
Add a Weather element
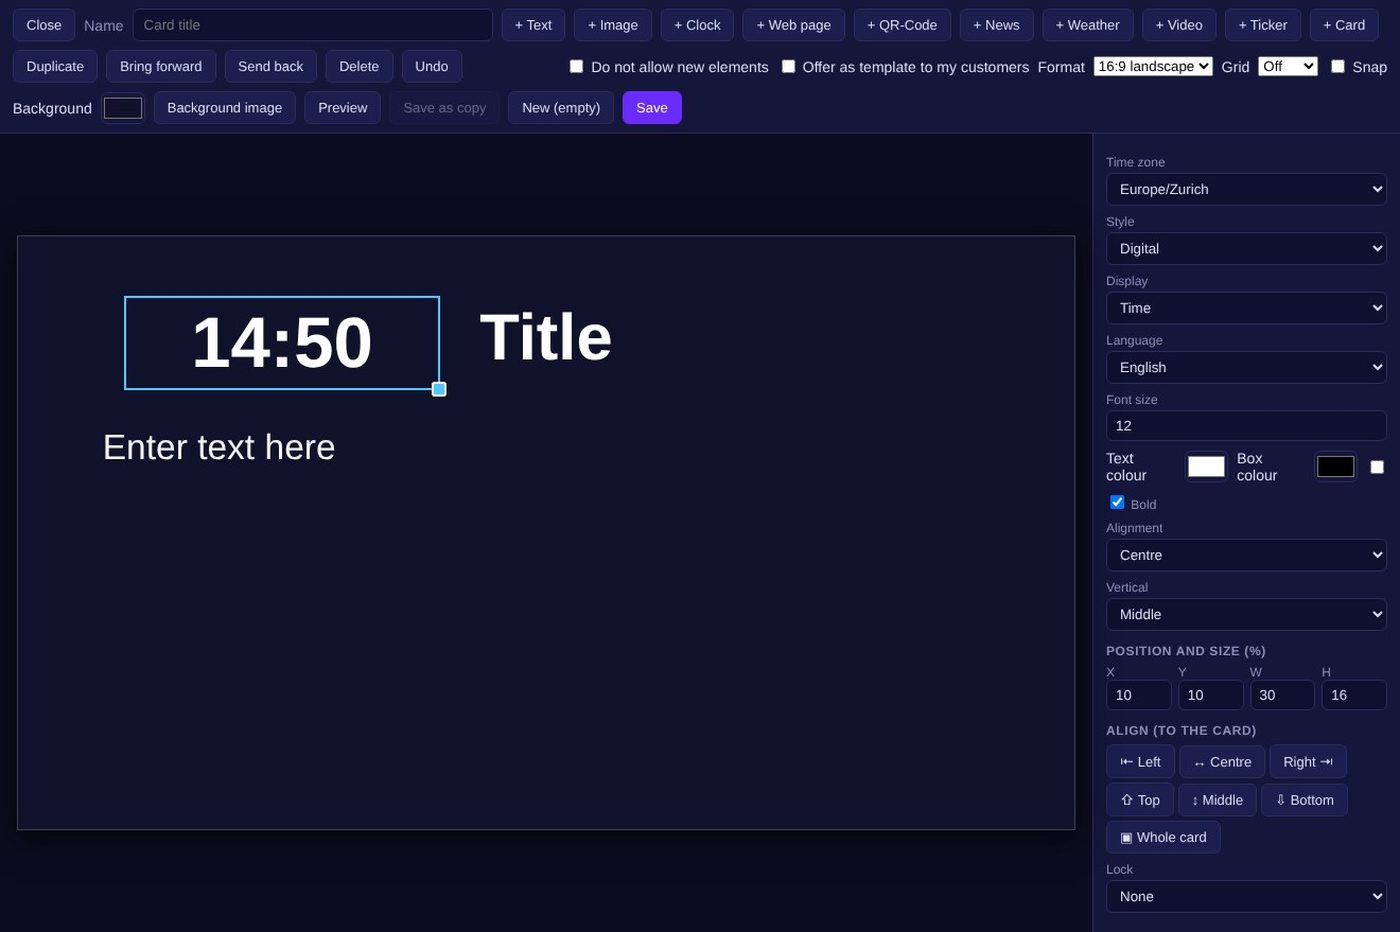point(1088,25)
